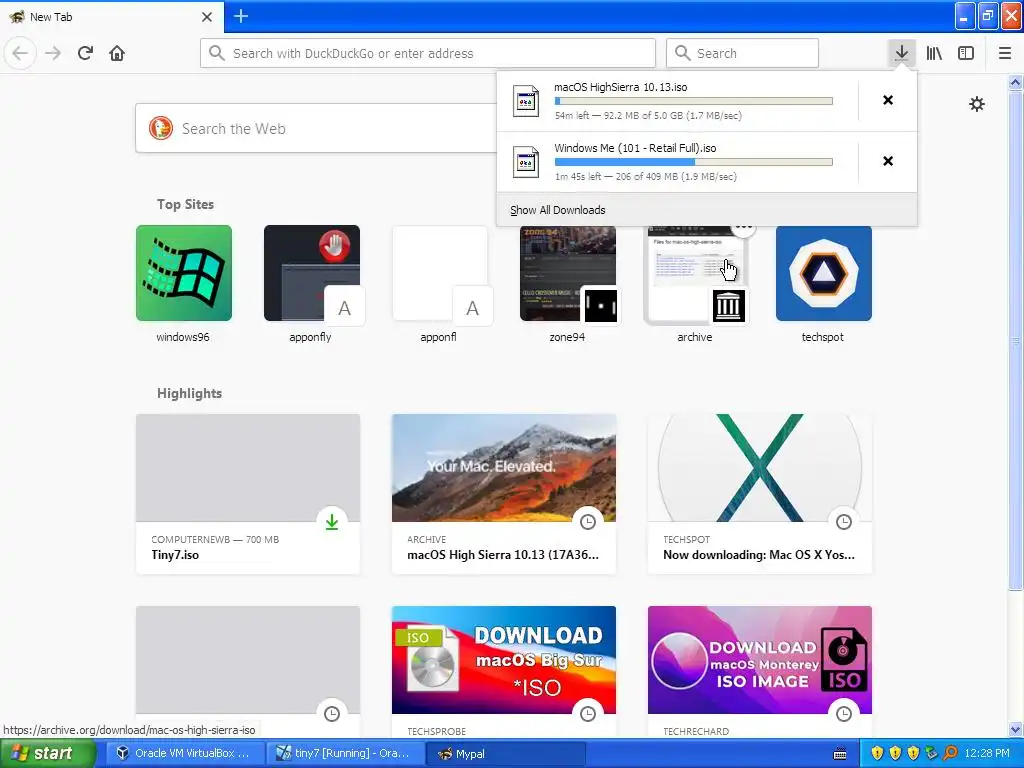The width and height of the screenshot is (1024, 768).
Task: Click history clock icon on High Sierra card
Action: click(588, 522)
